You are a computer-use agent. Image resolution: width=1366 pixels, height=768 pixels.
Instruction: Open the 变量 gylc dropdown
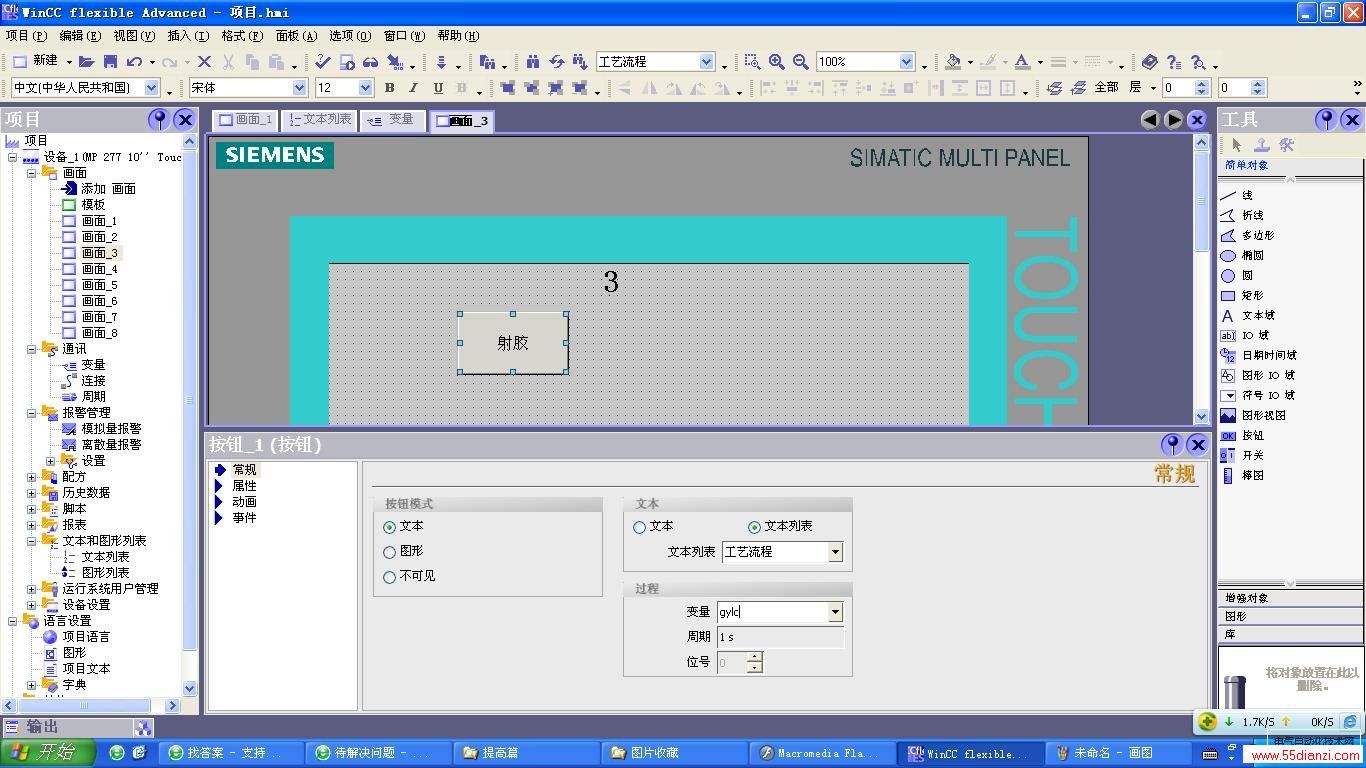(x=835, y=612)
